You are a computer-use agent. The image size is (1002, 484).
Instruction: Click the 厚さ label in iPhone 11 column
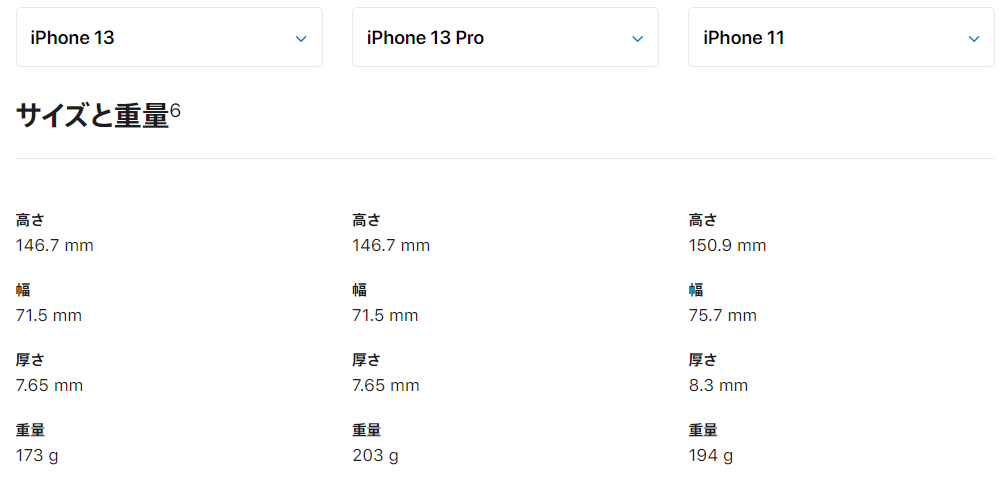703,361
